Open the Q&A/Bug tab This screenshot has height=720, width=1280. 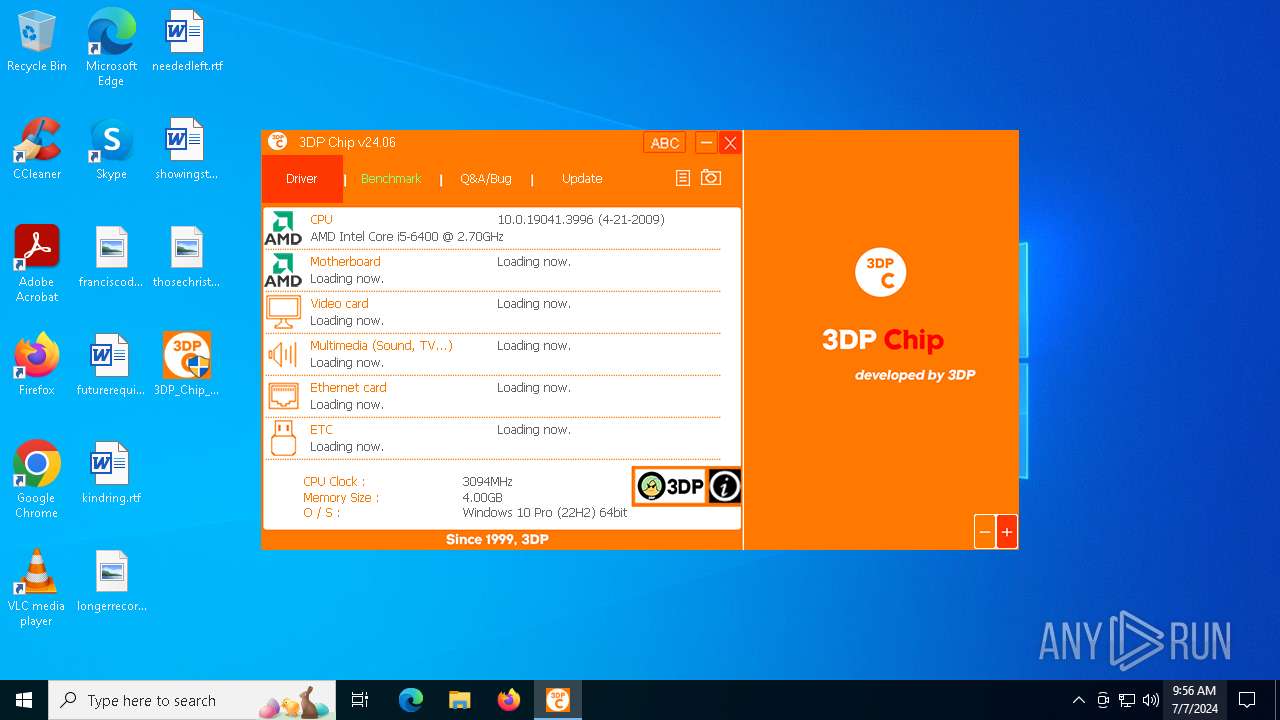click(486, 179)
